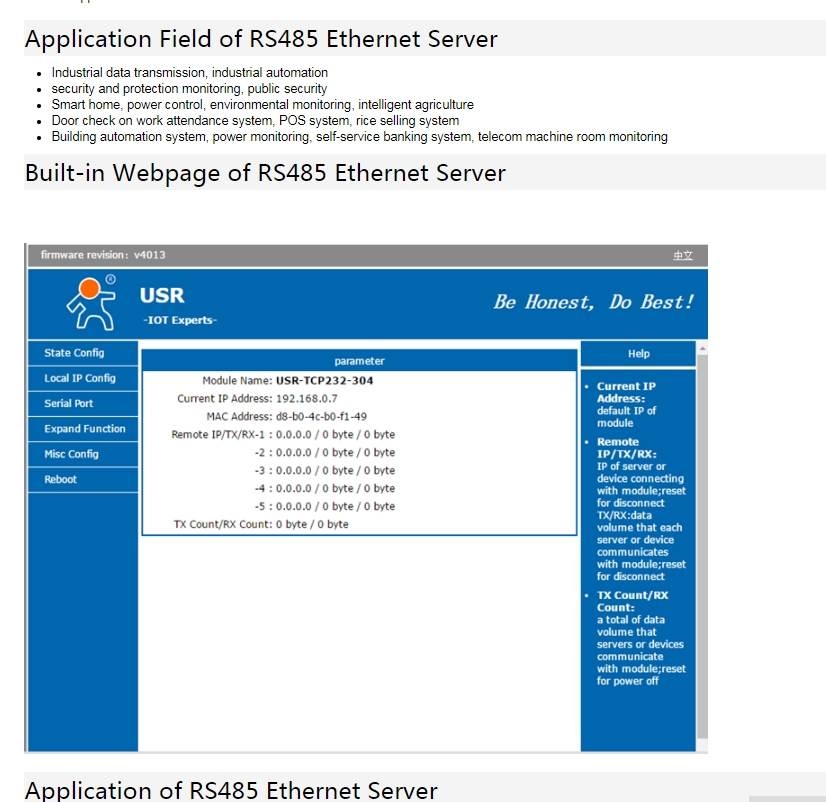Screen dimensions: 826x802
Task: Click the parameter table header
Action: tap(360, 361)
